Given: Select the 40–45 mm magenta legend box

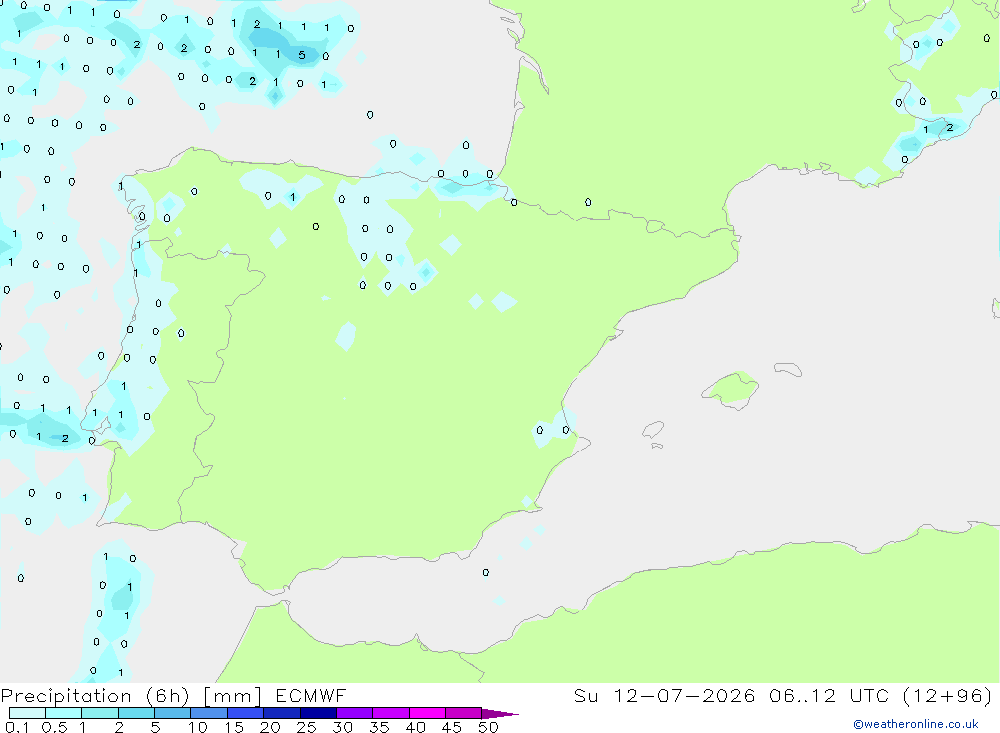Looking at the screenshot, I should coord(427,713).
